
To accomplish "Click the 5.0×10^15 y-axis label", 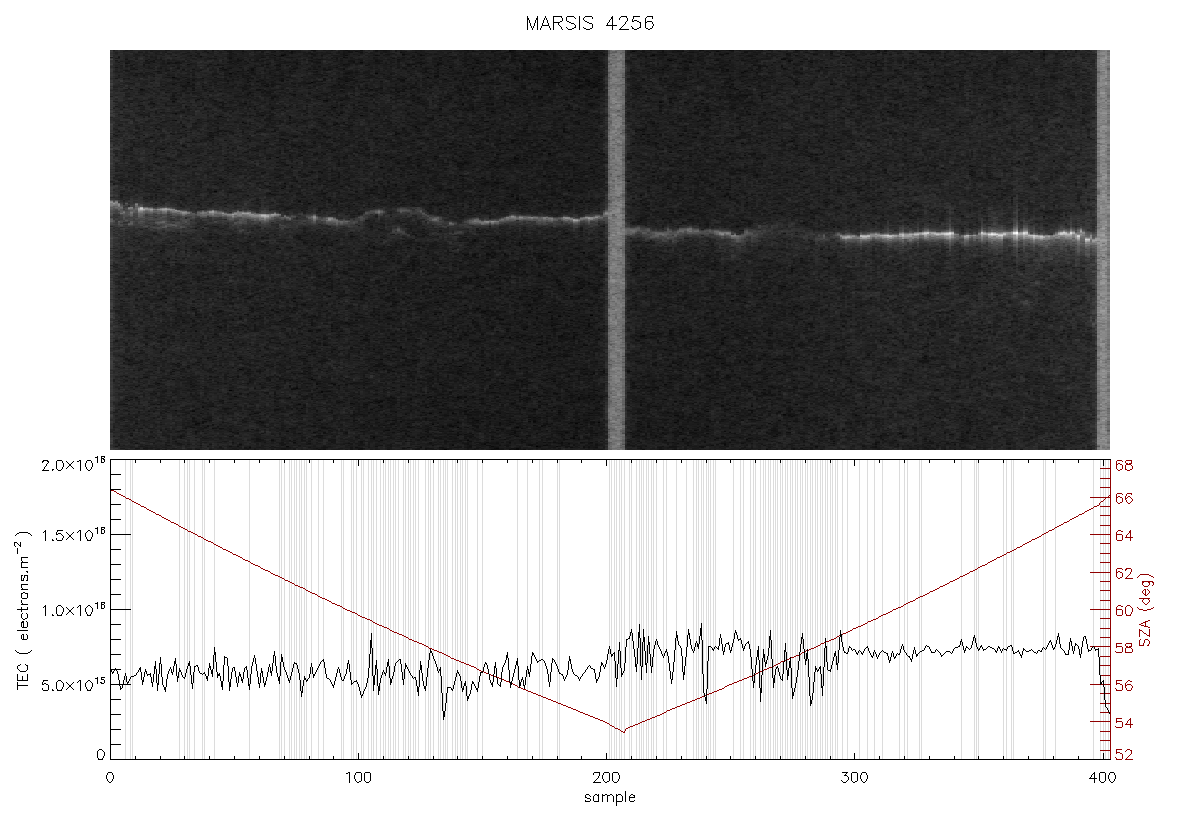I will coord(71,685).
